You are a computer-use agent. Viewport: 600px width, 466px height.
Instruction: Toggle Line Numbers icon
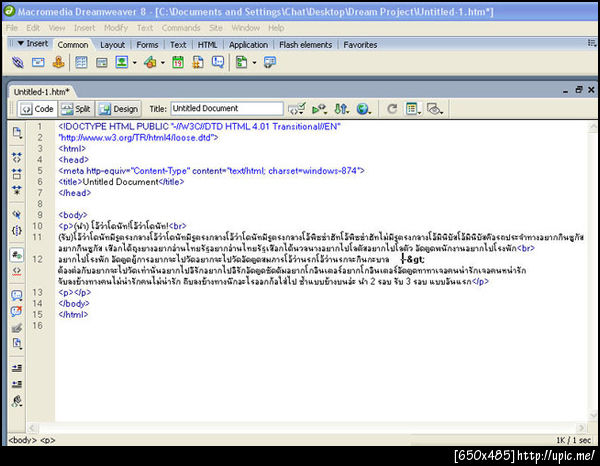[17, 255]
